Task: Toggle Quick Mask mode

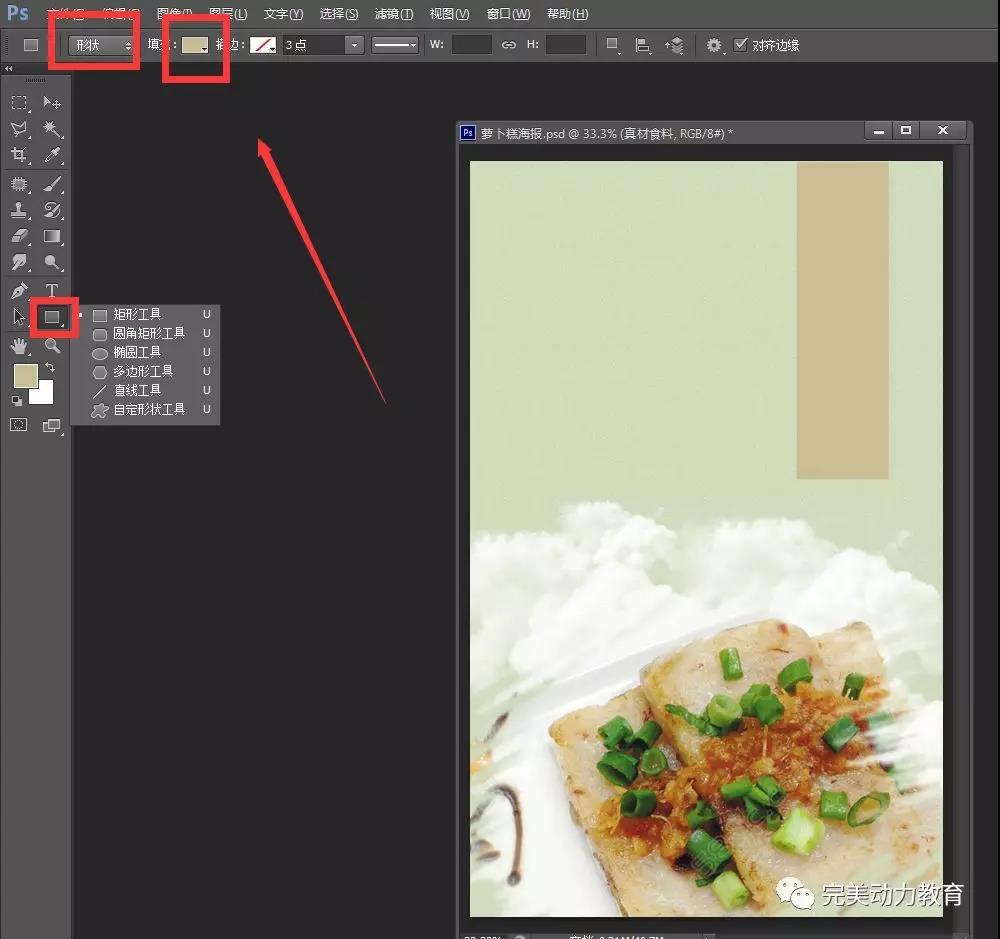Action: point(19,425)
